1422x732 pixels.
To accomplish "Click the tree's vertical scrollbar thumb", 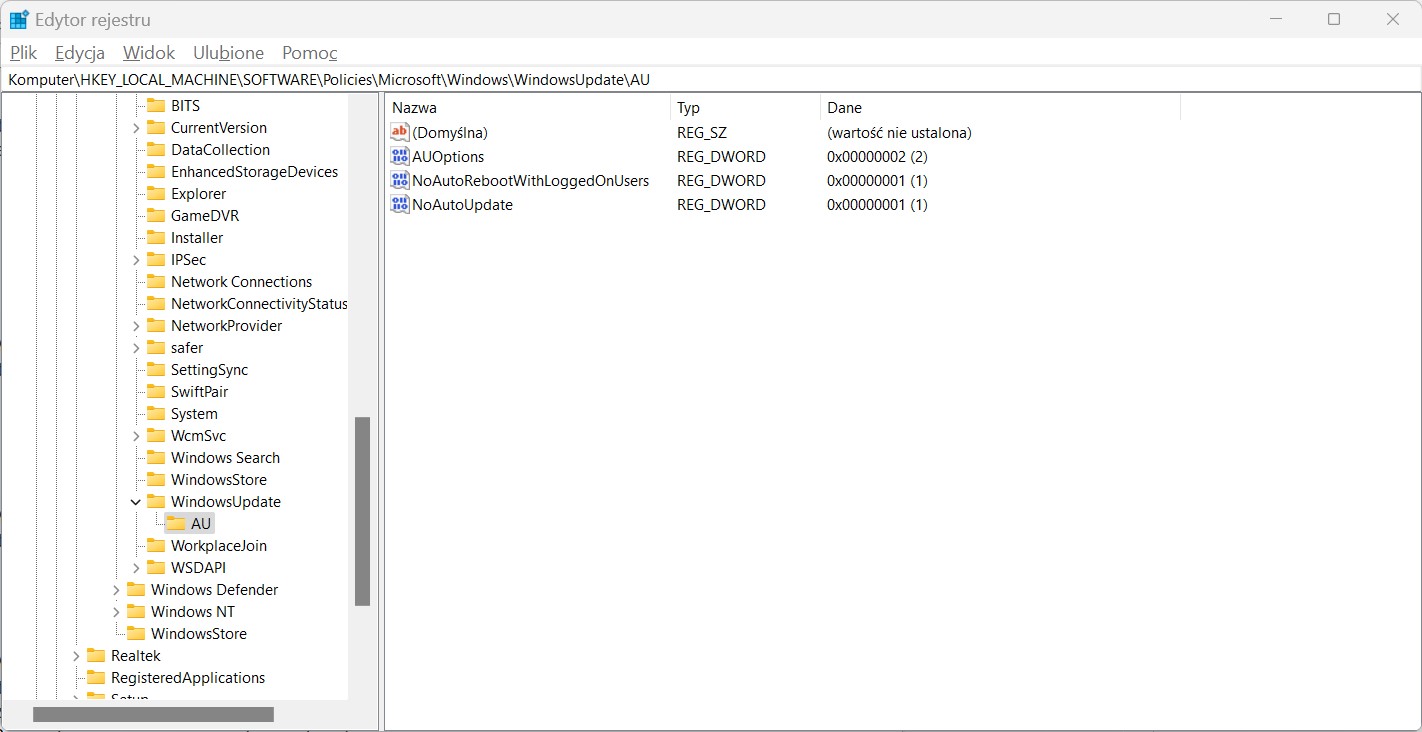I will coord(362,511).
